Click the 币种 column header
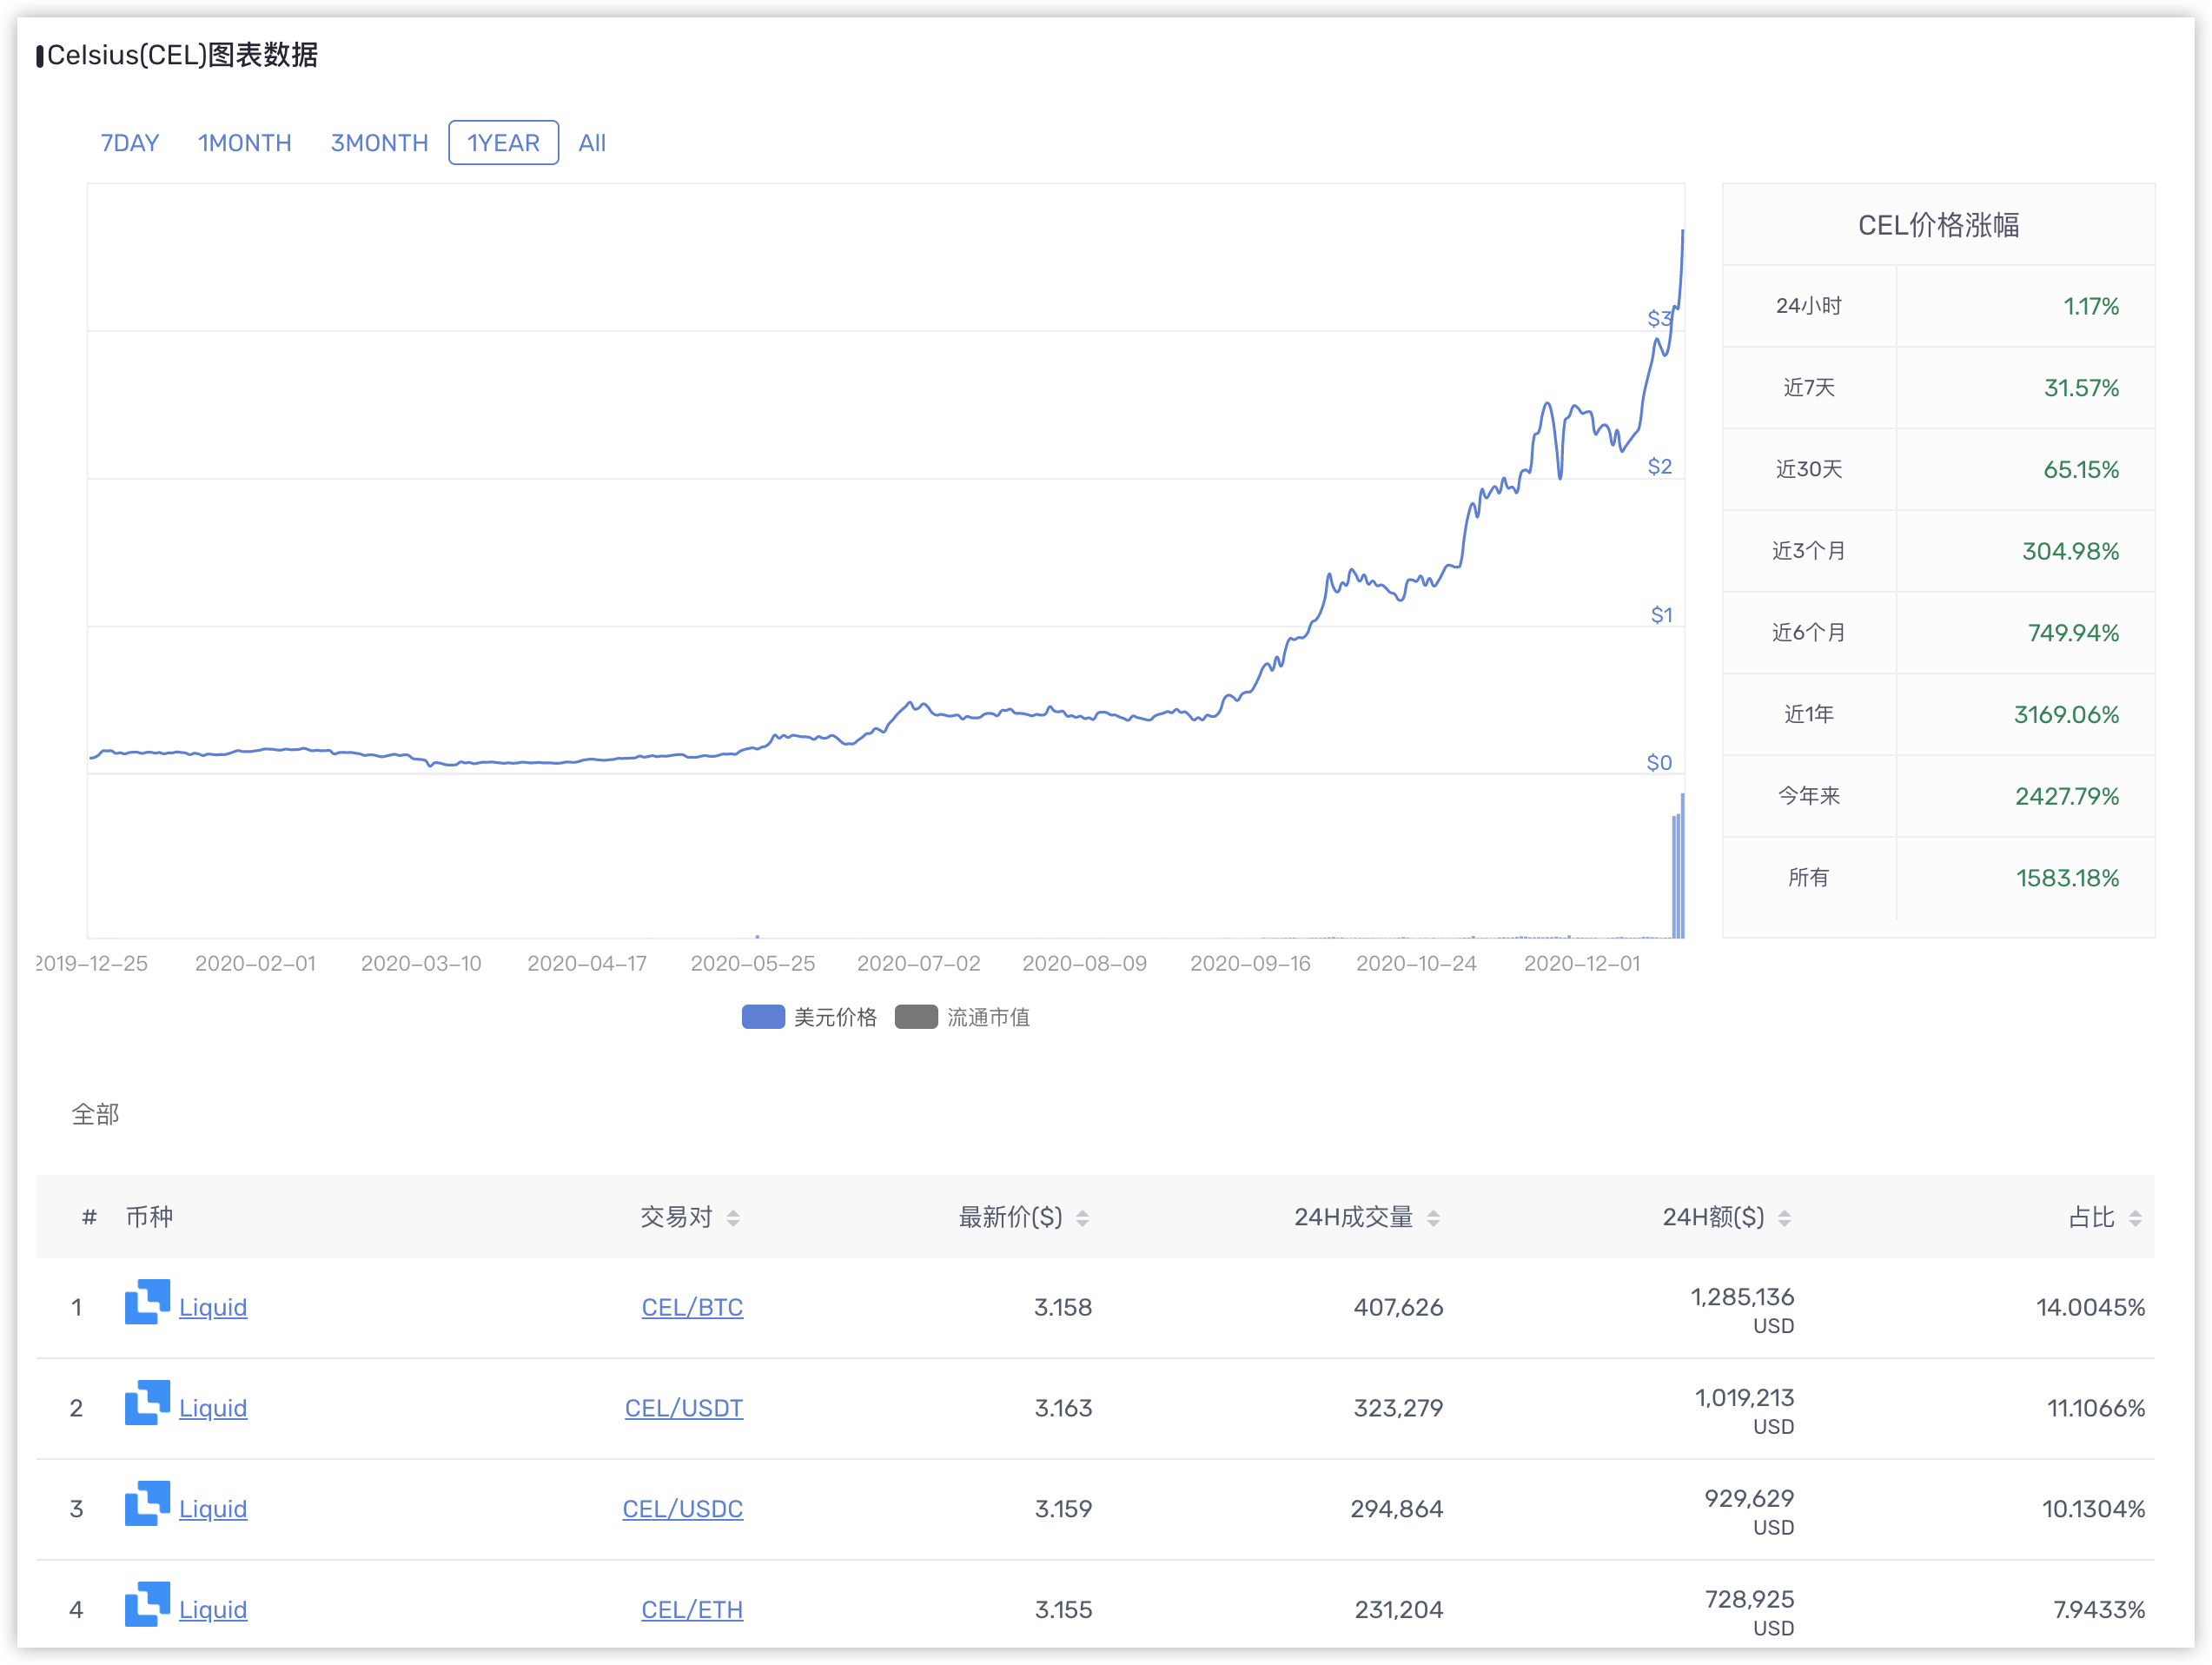The width and height of the screenshot is (2212, 1665). point(149,1217)
